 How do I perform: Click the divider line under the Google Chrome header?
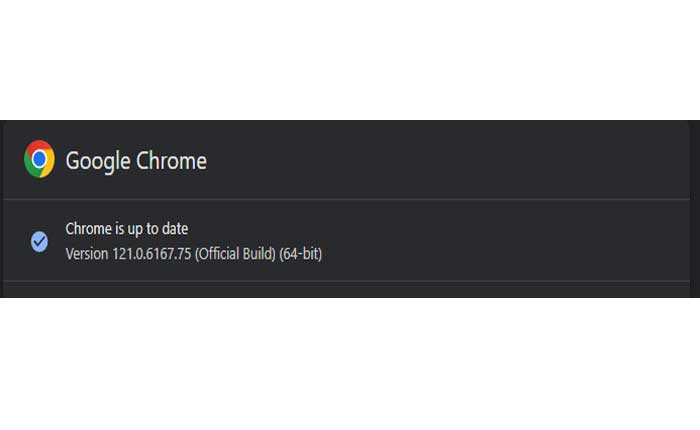pos(350,200)
